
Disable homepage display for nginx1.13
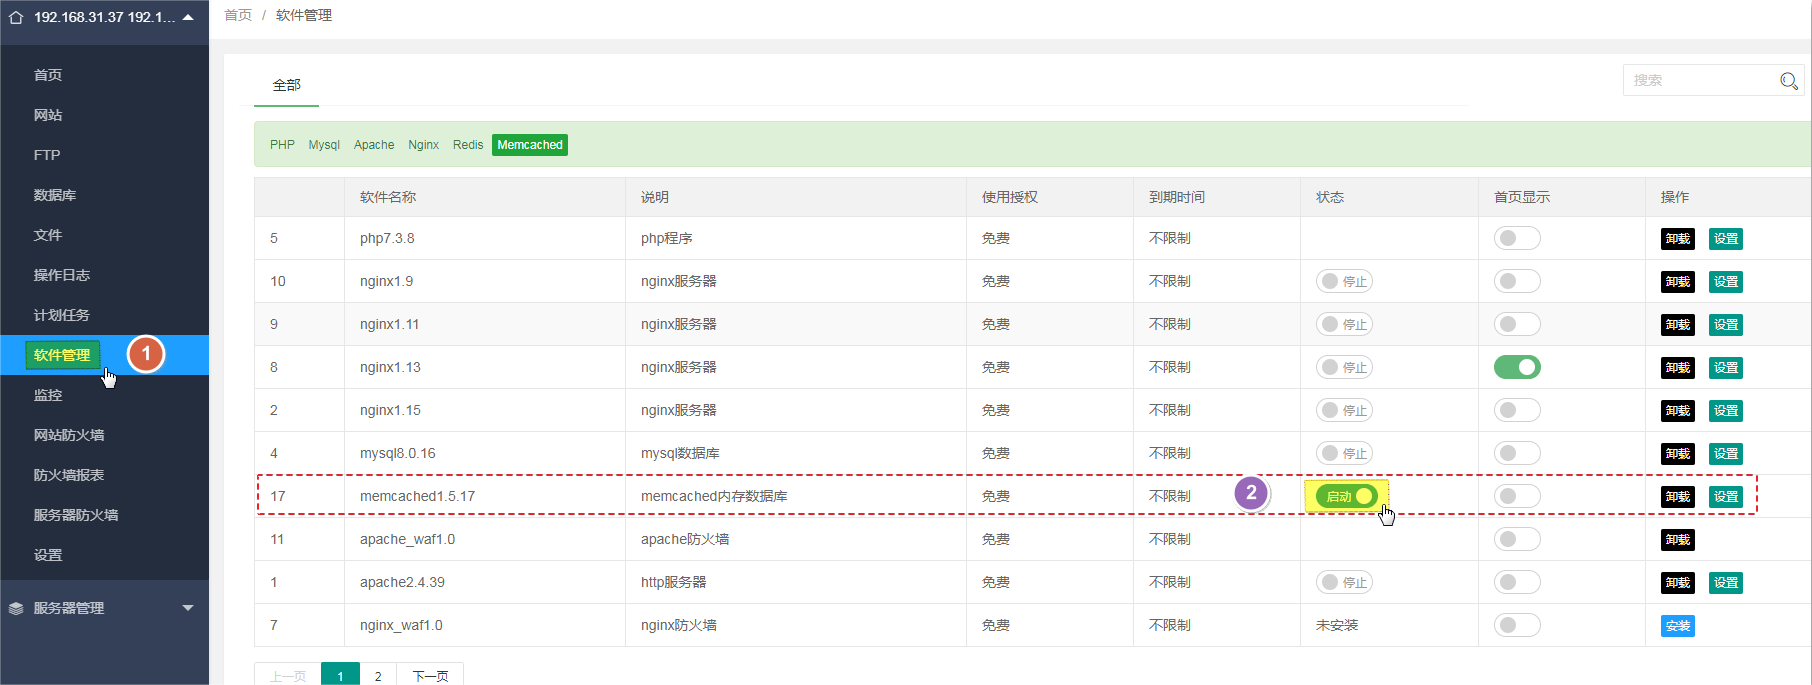point(1516,368)
